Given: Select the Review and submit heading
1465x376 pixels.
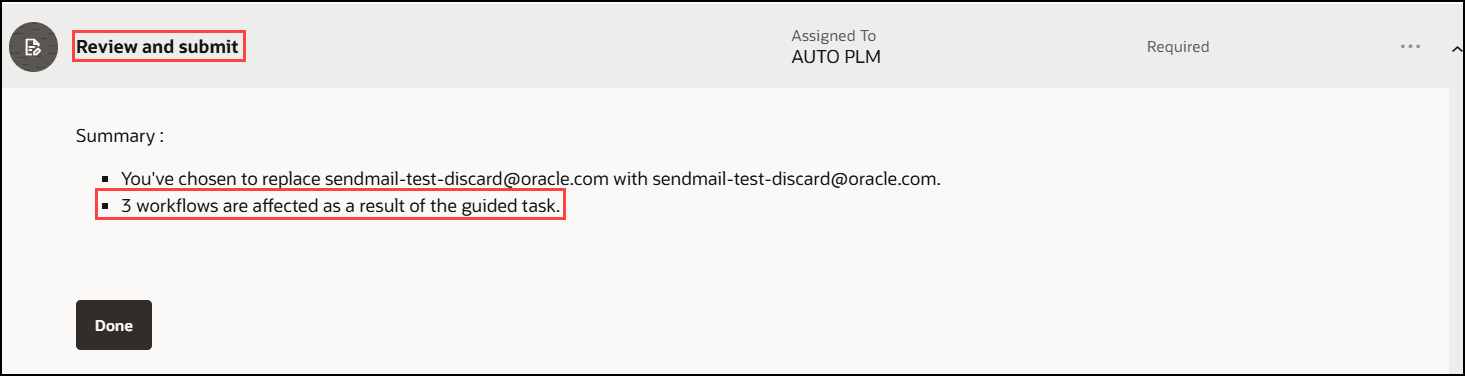Looking at the screenshot, I should [x=158, y=47].
